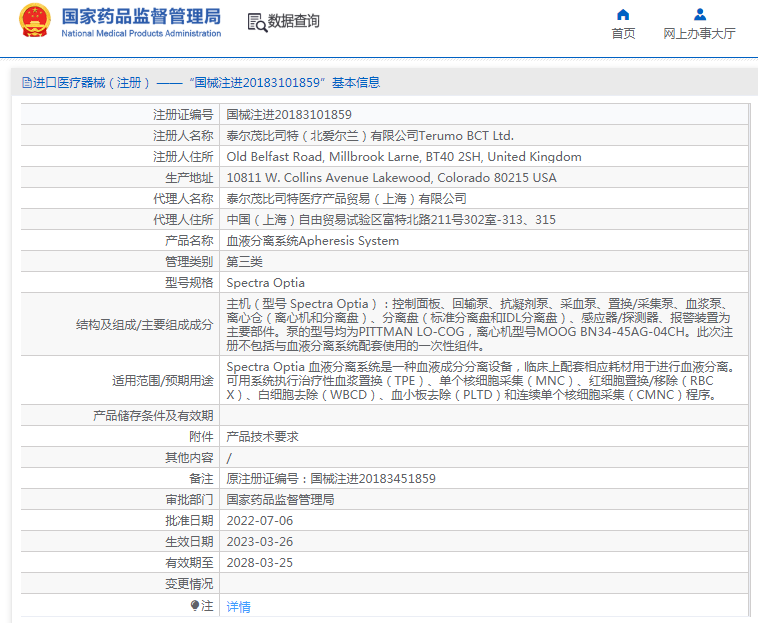Select the Spectra Optia model value
The image size is (758, 623).
pyautogui.click(x=265, y=283)
